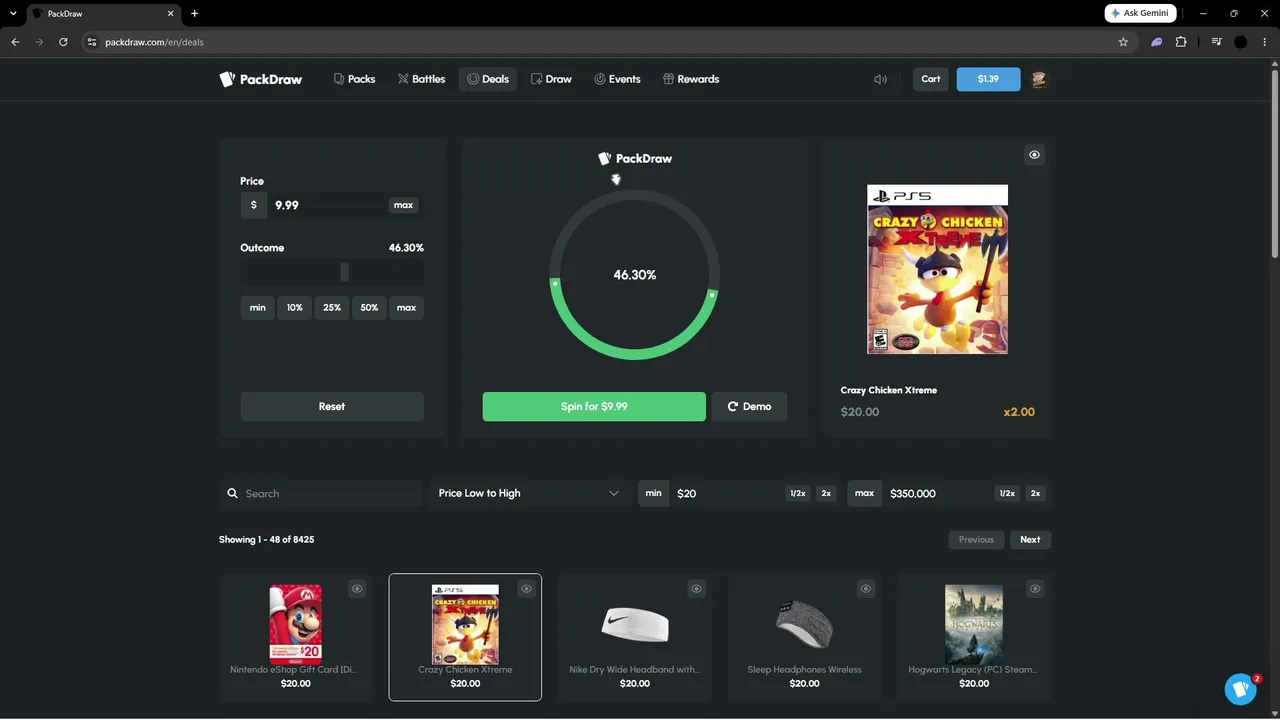Set price to max in Price field
The height and width of the screenshot is (720, 1280).
click(403, 205)
